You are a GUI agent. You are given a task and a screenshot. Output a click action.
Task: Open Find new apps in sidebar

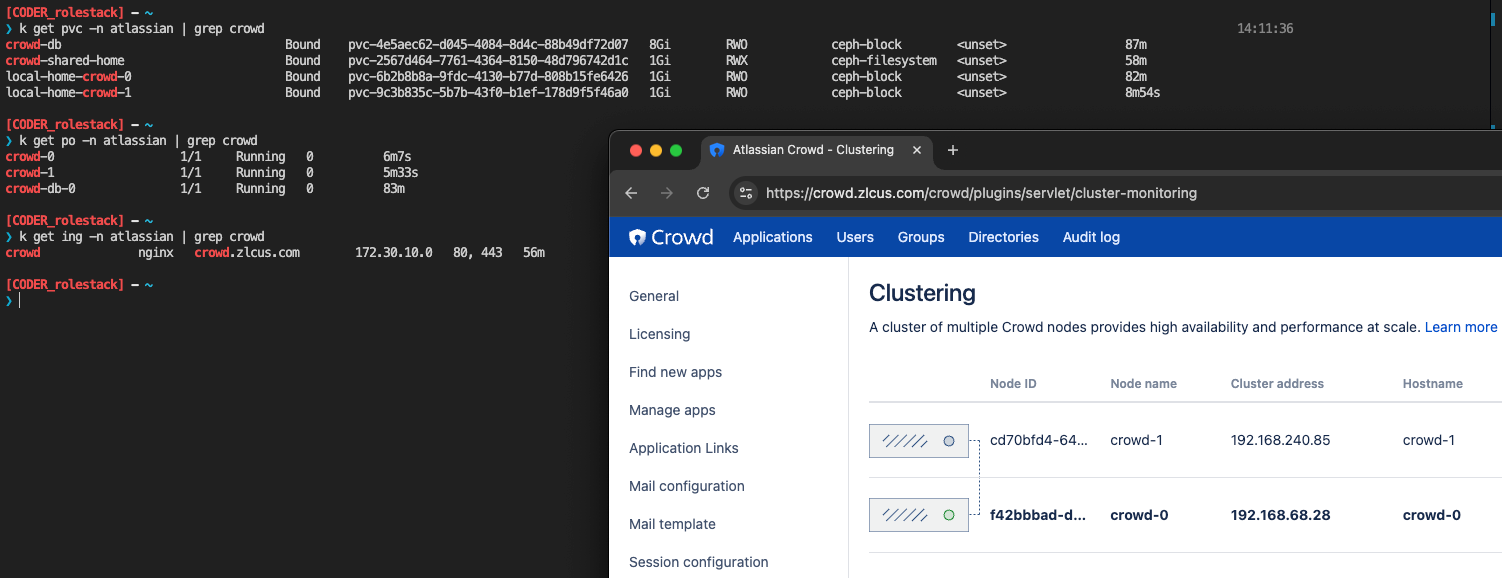676,372
